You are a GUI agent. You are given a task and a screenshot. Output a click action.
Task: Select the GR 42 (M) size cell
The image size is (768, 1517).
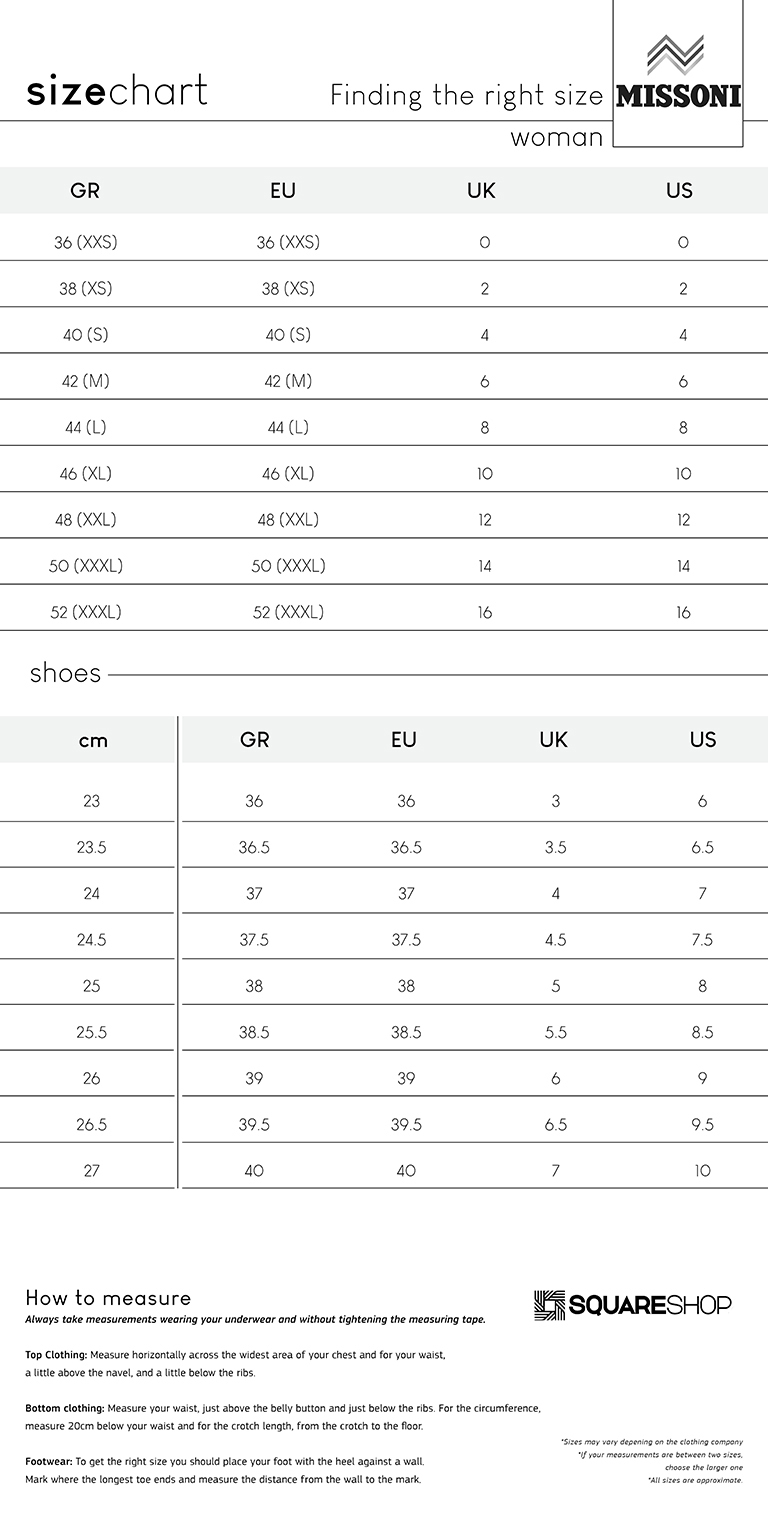tap(85, 381)
